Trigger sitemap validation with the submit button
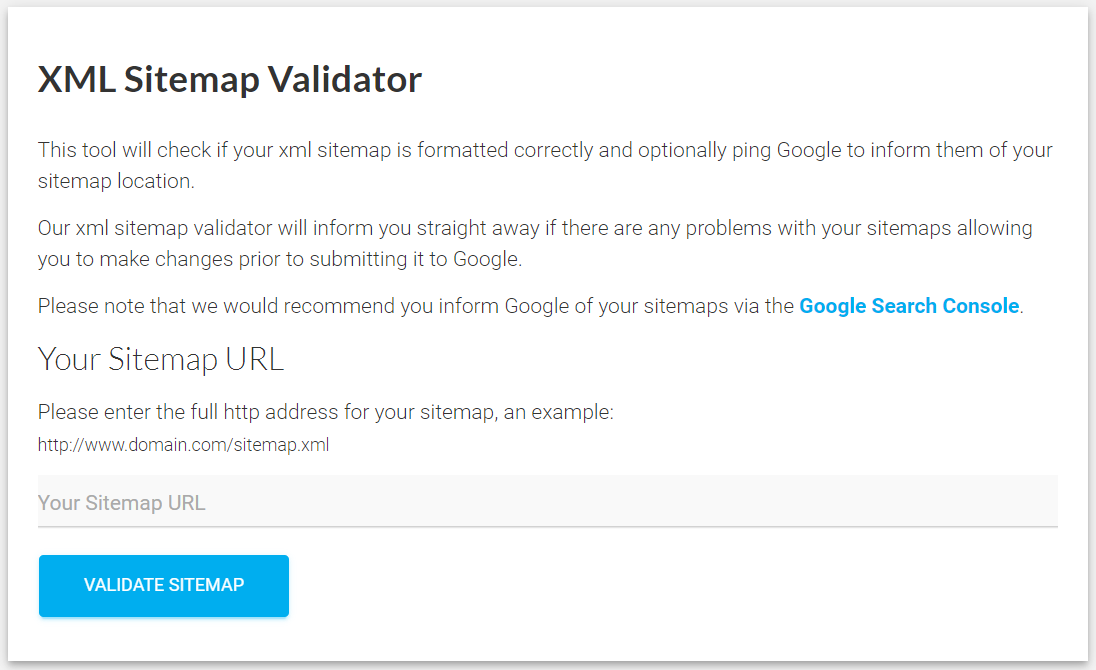The width and height of the screenshot is (1096, 670). point(163,585)
